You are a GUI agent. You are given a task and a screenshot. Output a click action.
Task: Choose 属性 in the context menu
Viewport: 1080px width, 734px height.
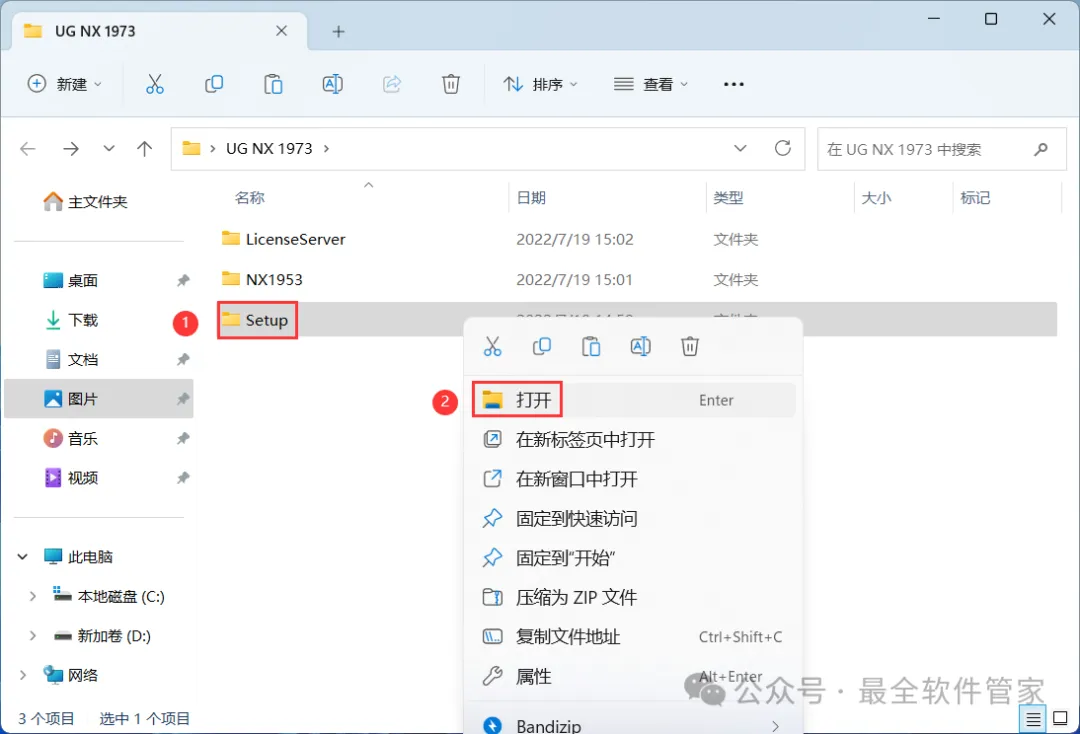(x=633, y=676)
